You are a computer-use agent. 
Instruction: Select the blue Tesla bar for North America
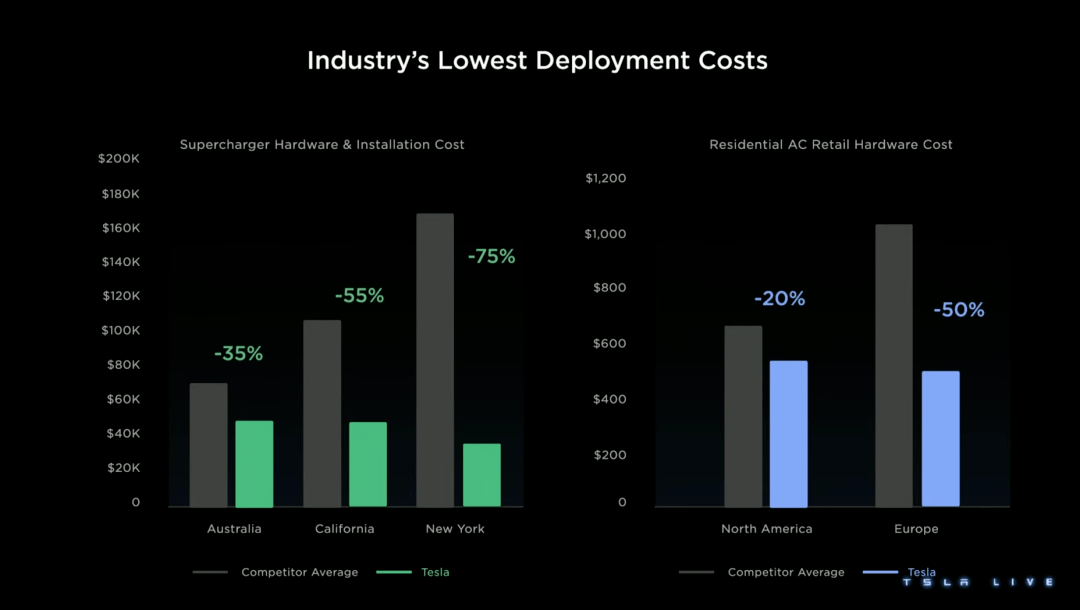pyautogui.click(x=789, y=434)
